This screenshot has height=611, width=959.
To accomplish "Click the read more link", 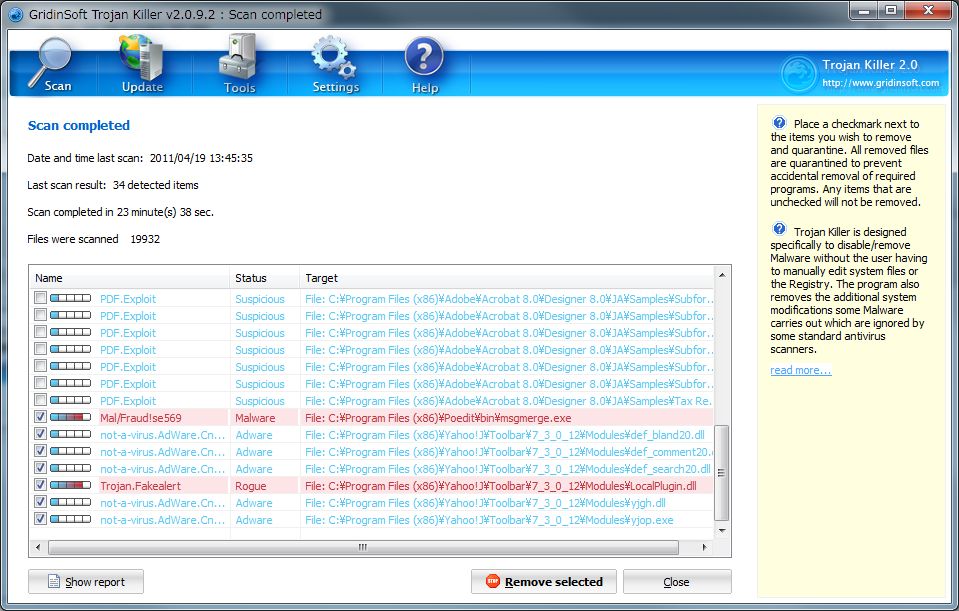I will (x=800, y=371).
